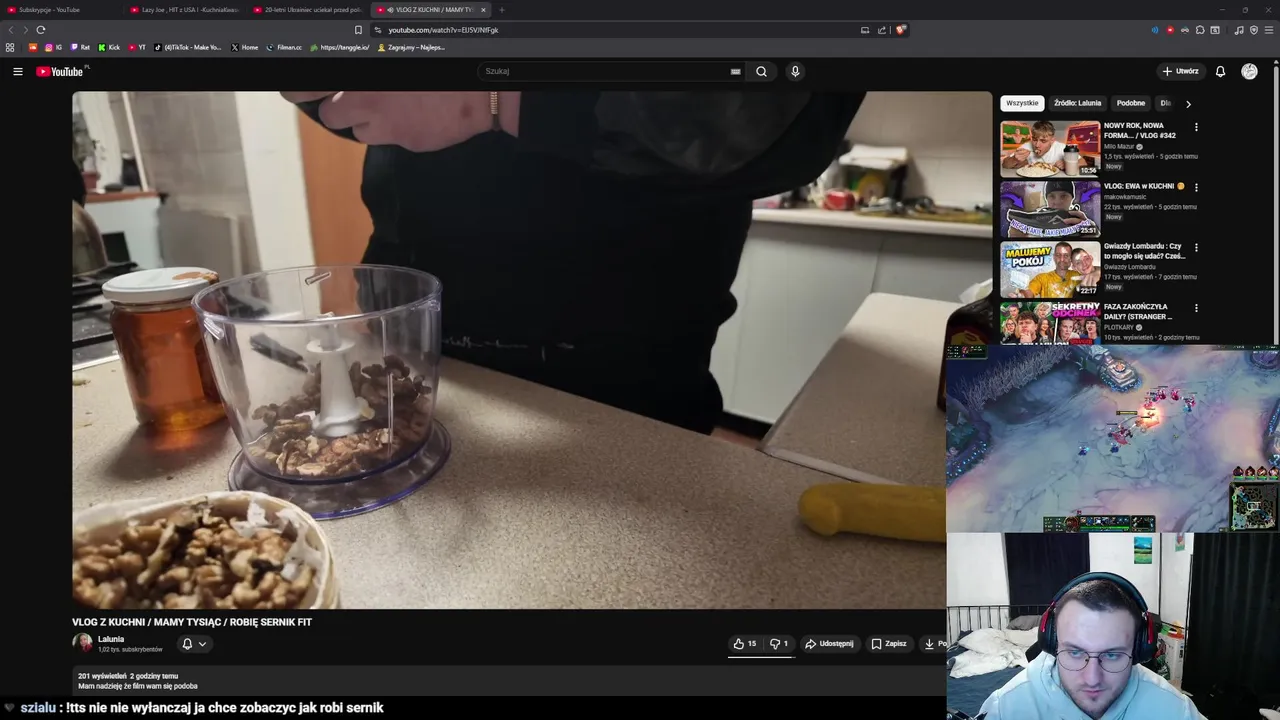
Task: Open the tanggle.io bookmark
Action: point(340,47)
